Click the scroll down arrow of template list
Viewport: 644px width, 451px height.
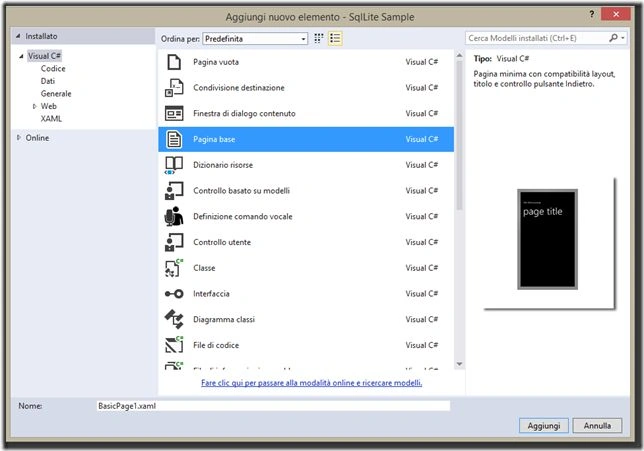(x=459, y=364)
